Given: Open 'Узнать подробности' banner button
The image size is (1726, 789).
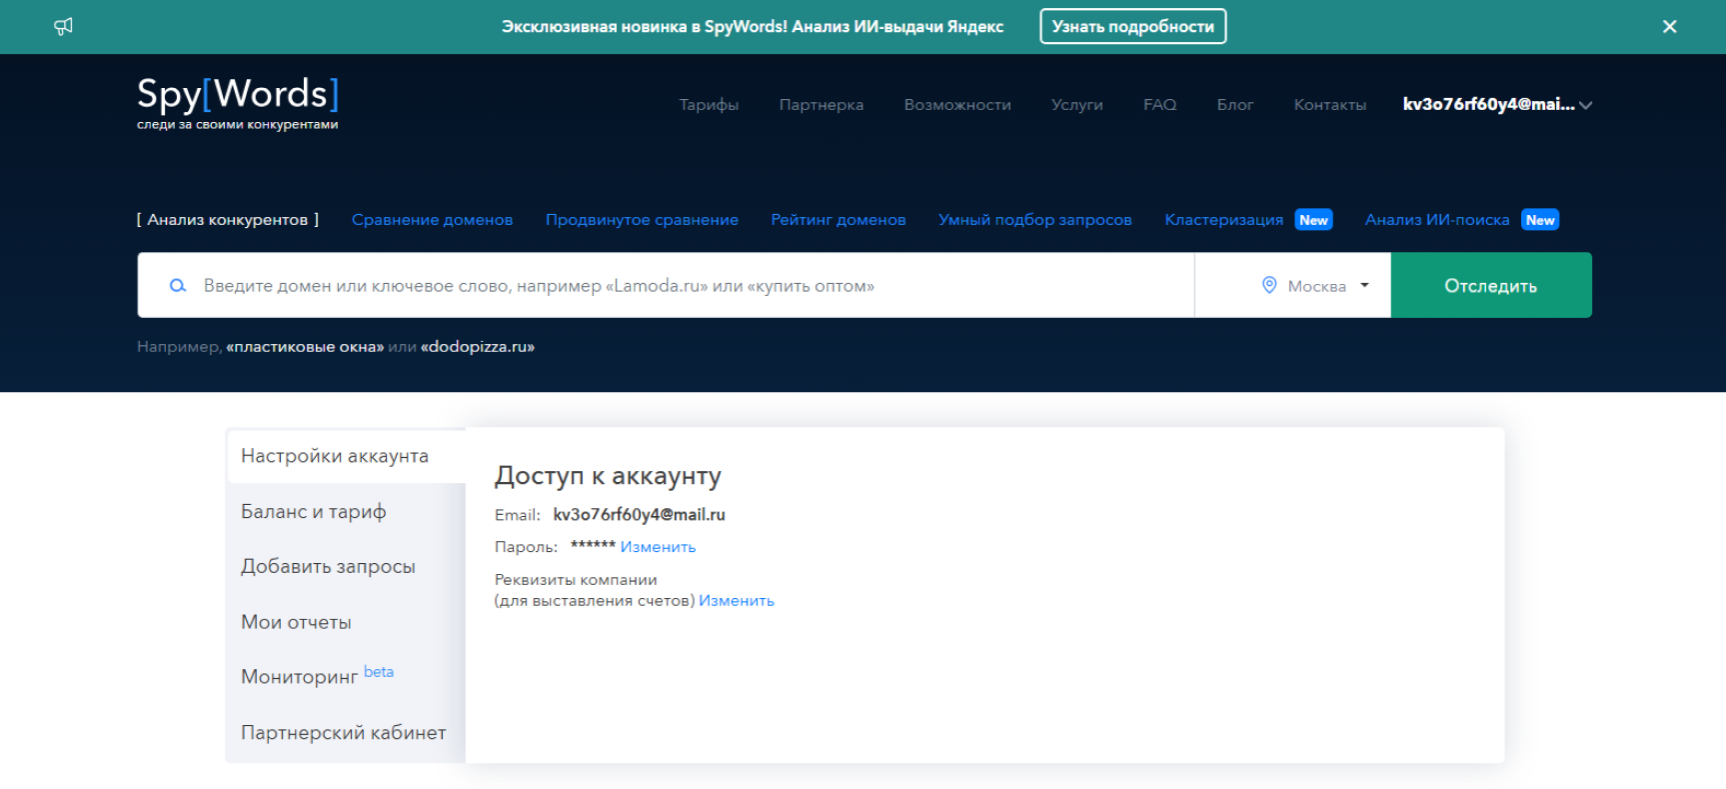Looking at the screenshot, I should [1132, 27].
